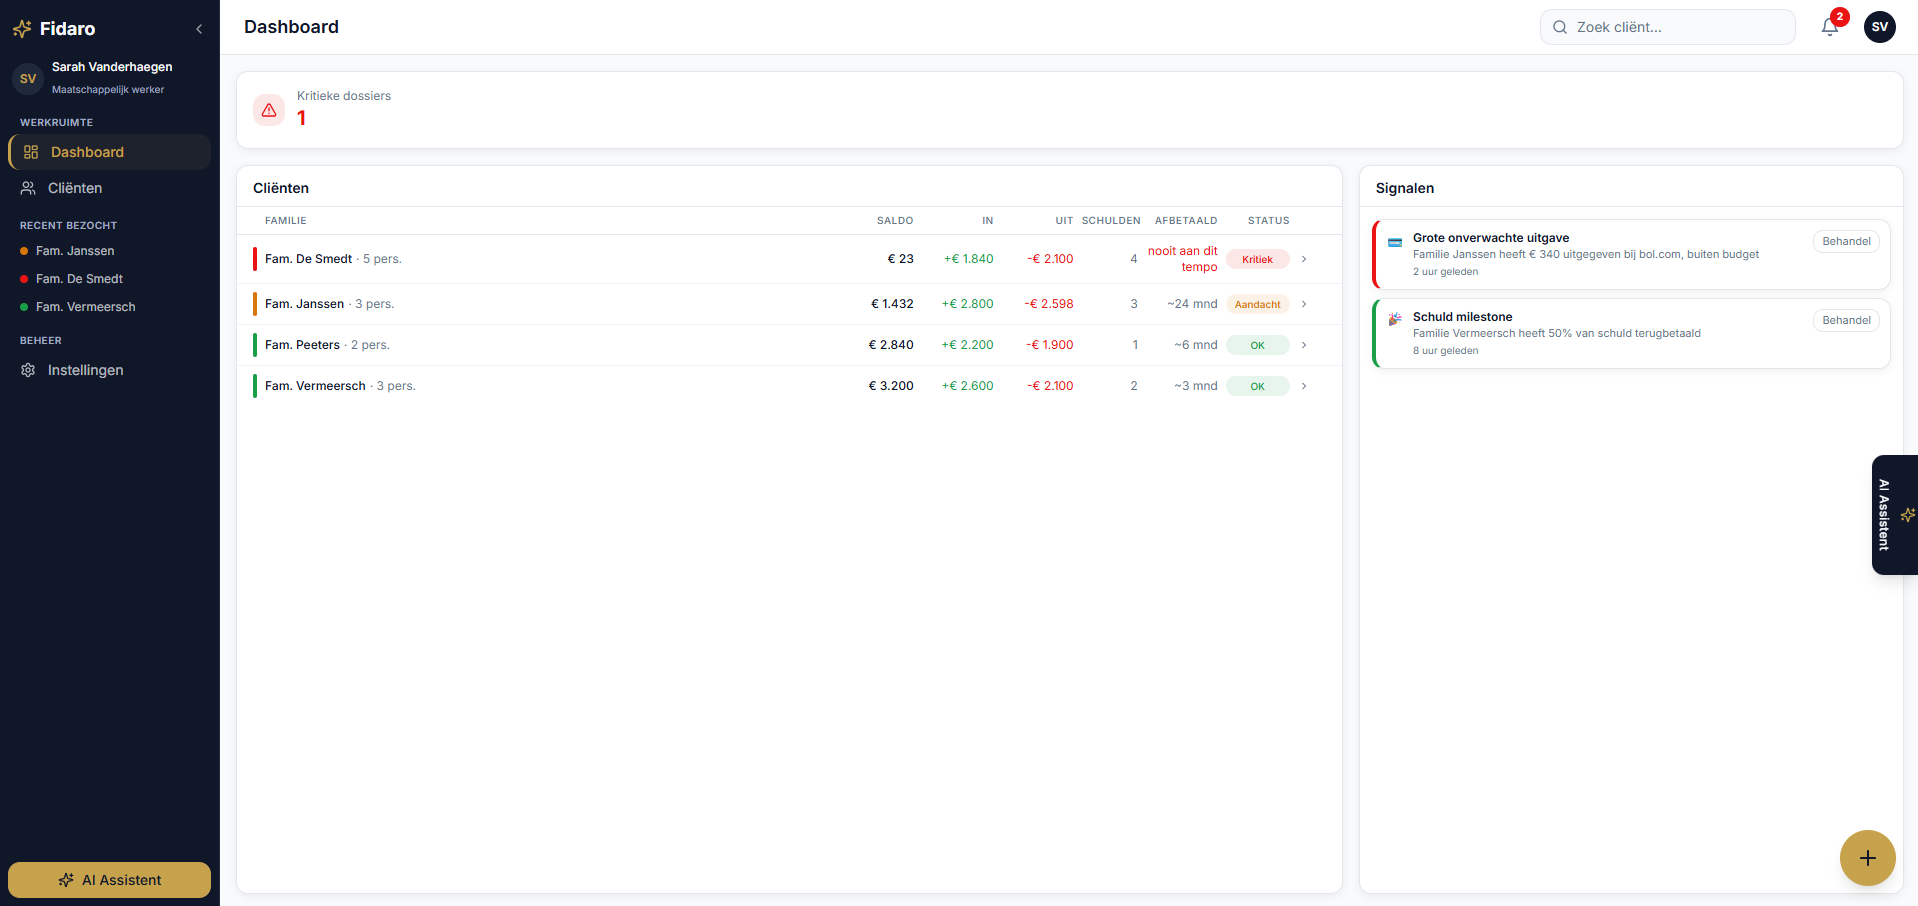Click the credit card icon on unexpected expense signal
The height and width of the screenshot is (906, 1918).
tap(1395, 241)
